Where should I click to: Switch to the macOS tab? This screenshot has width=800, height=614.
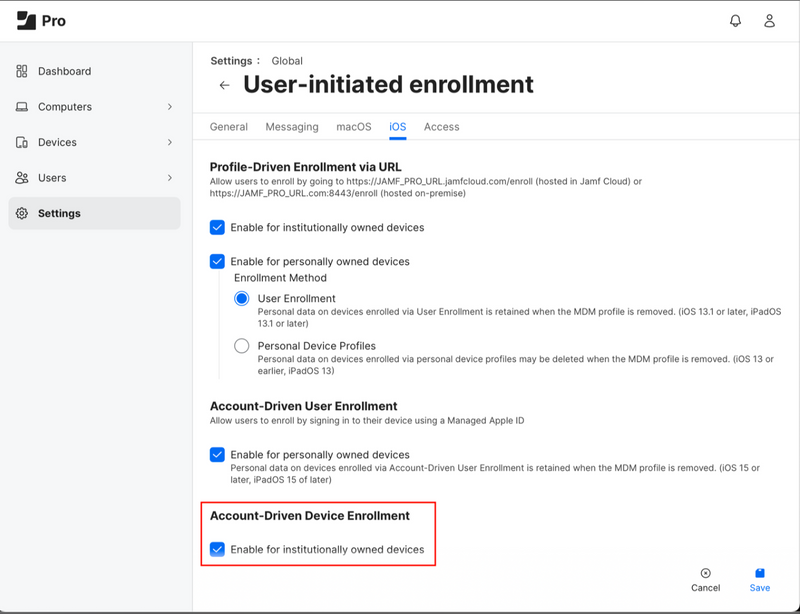pos(353,127)
